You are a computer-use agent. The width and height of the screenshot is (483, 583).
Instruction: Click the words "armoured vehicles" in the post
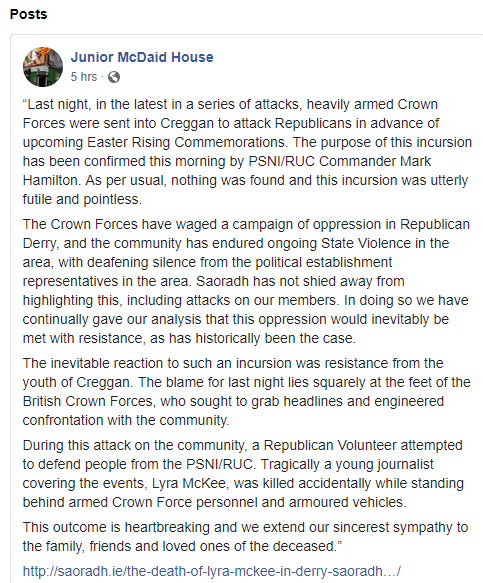tap(346, 502)
